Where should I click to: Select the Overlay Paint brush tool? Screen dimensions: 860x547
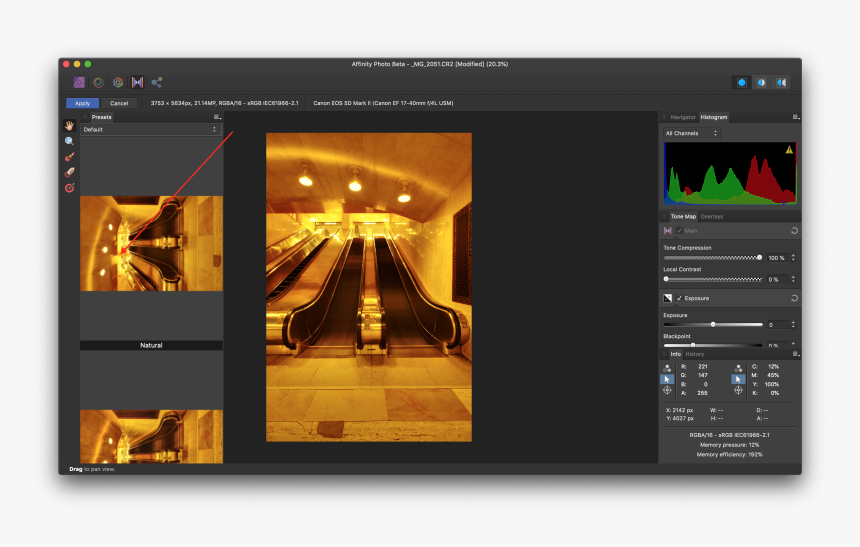coord(70,157)
